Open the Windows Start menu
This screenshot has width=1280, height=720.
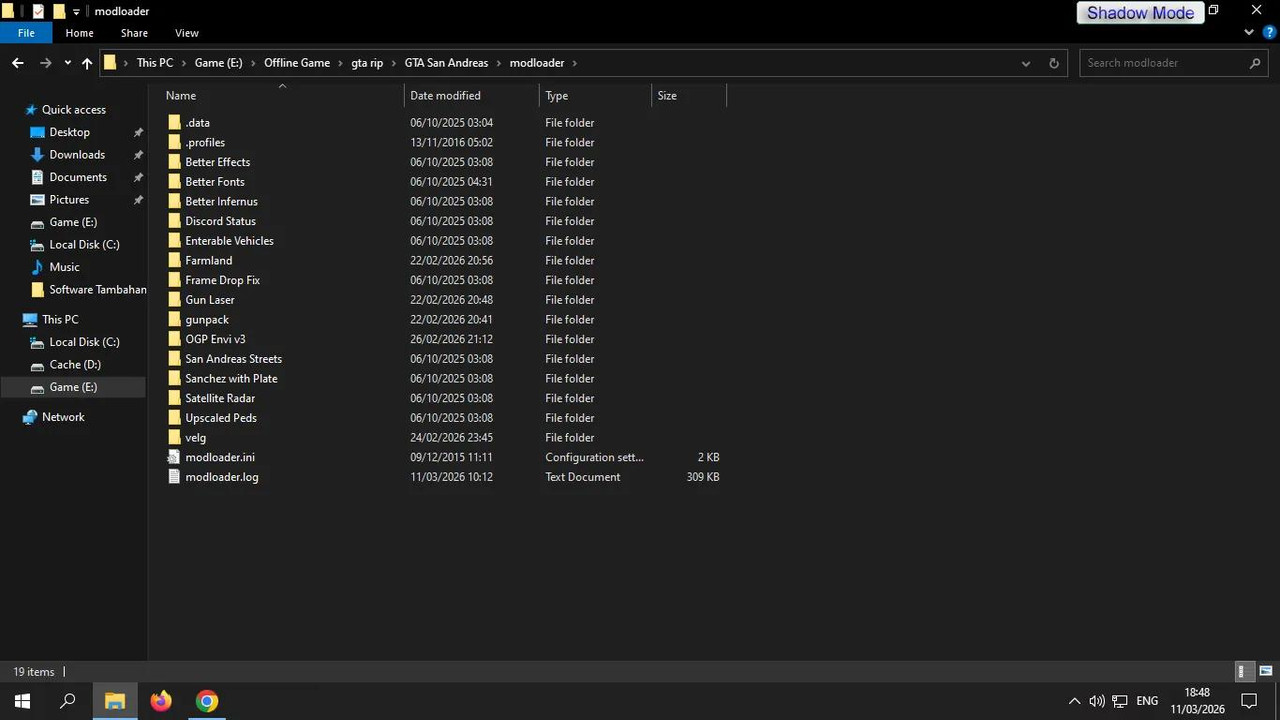coord(22,701)
